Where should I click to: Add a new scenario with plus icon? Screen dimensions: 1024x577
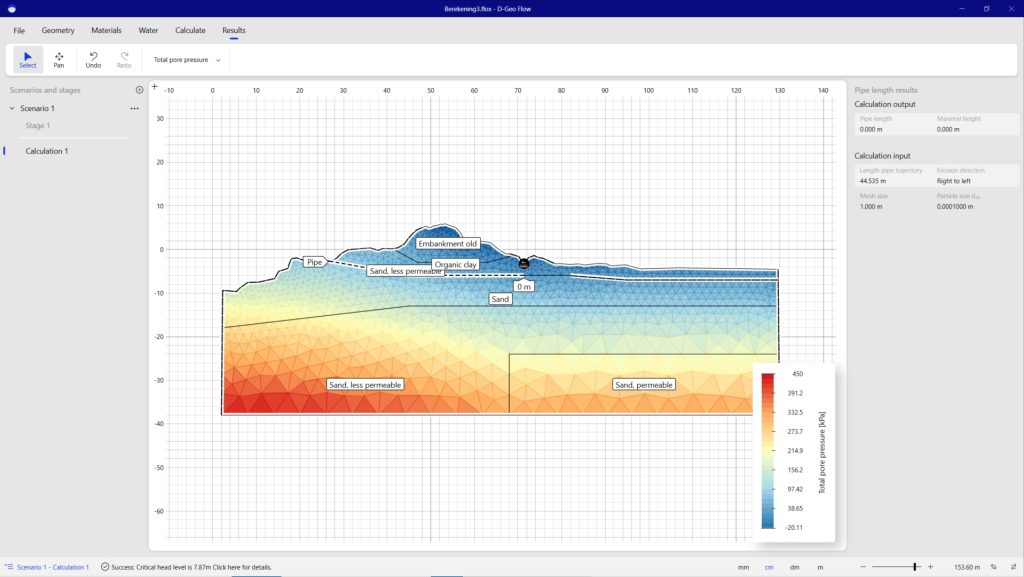(x=139, y=90)
